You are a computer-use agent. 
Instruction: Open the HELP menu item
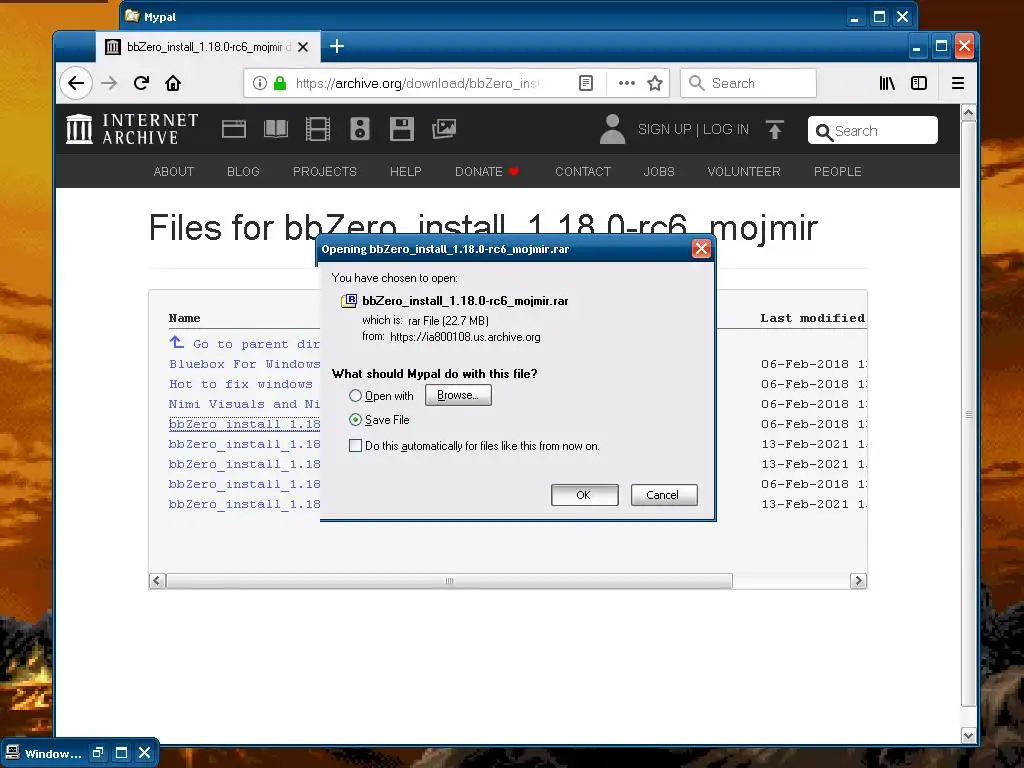point(406,171)
